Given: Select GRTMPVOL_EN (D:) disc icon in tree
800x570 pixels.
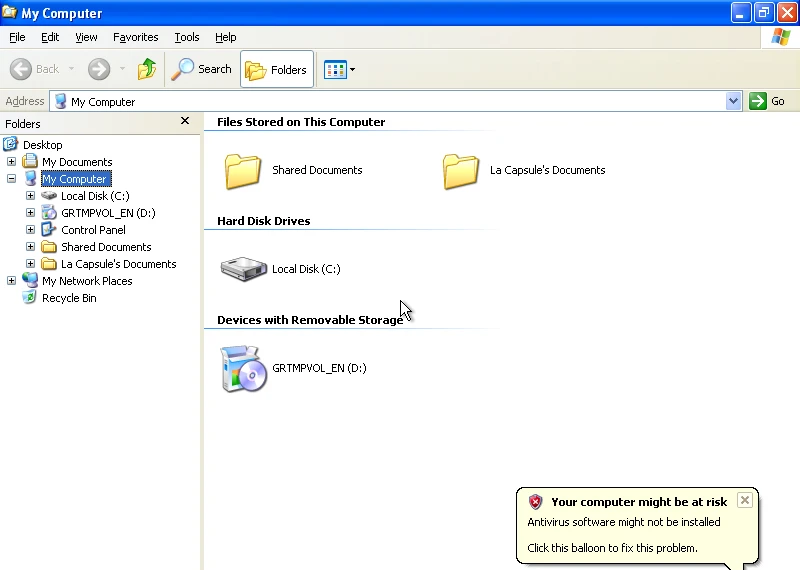Looking at the screenshot, I should point(49,212).
